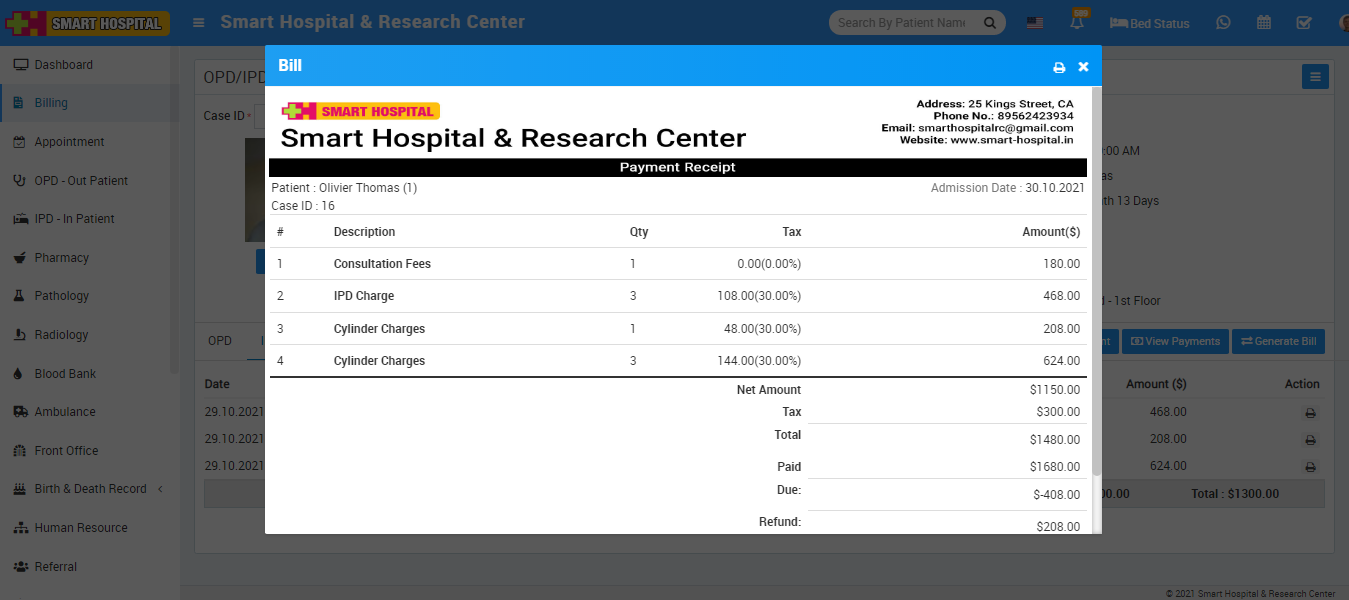
Task: Click the search magnifier icon
Action: click(990, 23)
